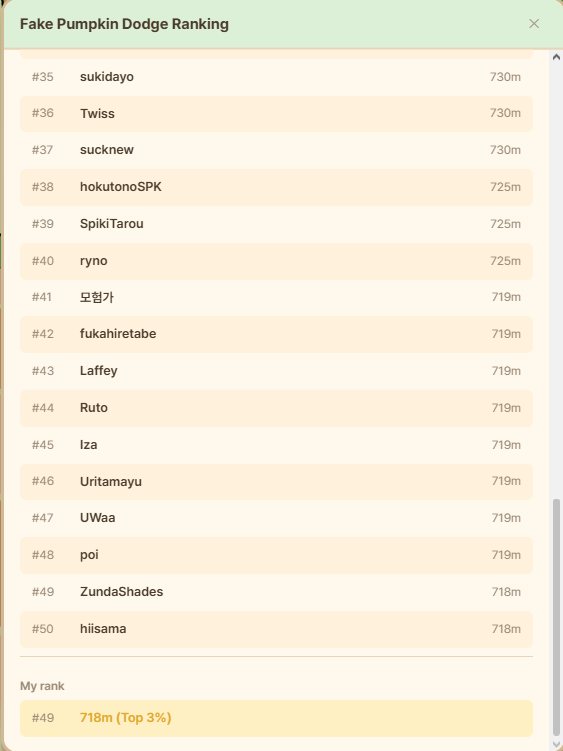The image size is (563, 751).
Task: Select the ryno ranking row
Action: click(276, 261)
